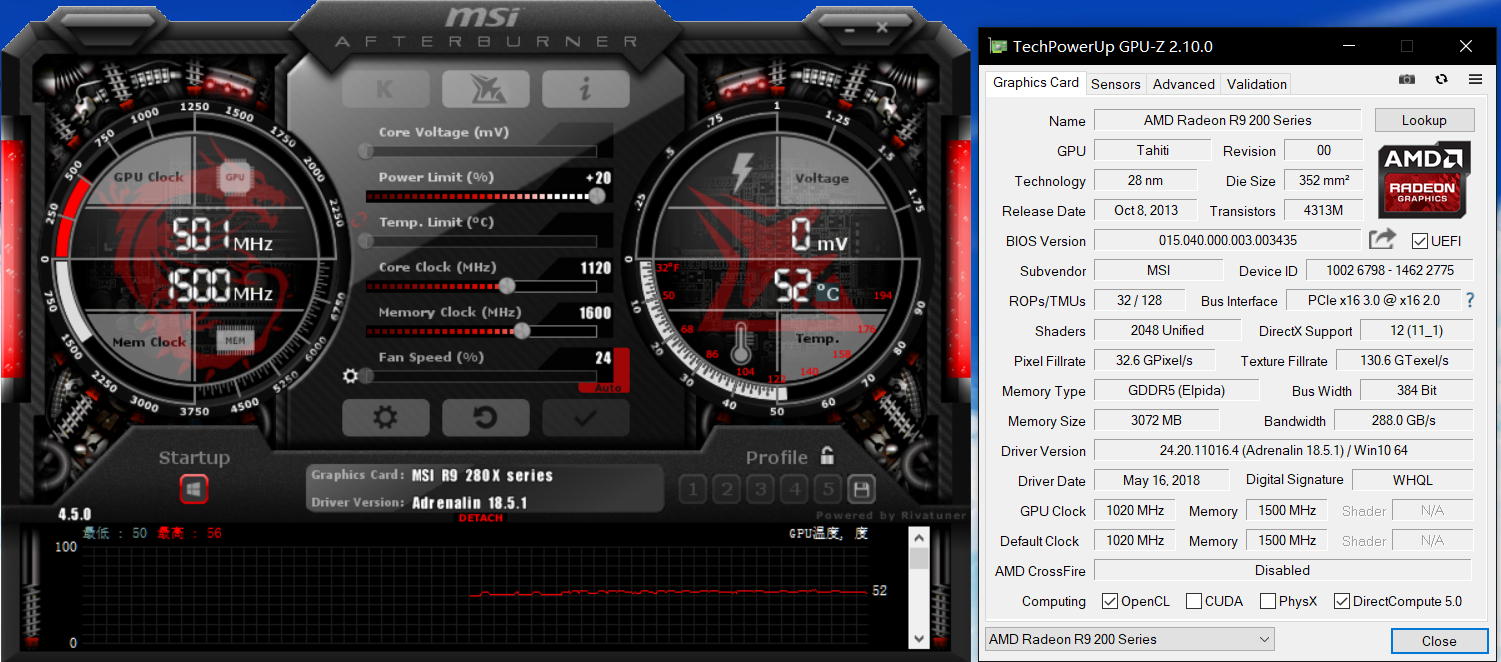Image resolution: width=1501 pixels, height=662 pixels.
Task: Click the AMD Radeon Graphics logo
Action: point(1424,180)
